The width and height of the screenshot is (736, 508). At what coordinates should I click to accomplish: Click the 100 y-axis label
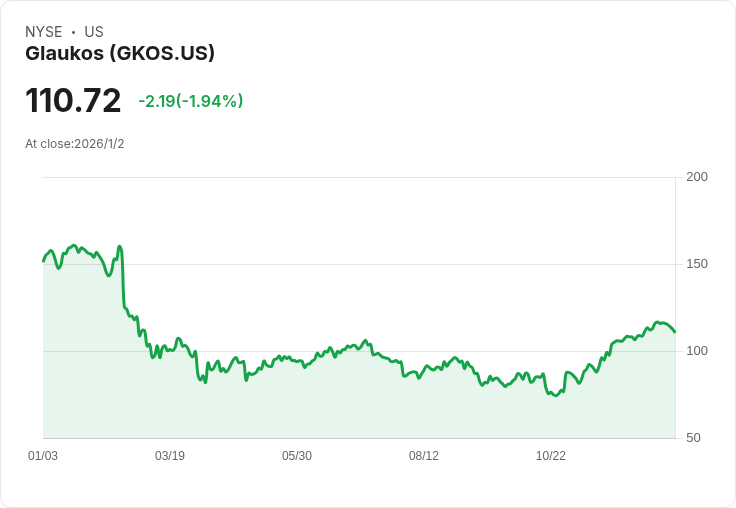tap(697, 351)
